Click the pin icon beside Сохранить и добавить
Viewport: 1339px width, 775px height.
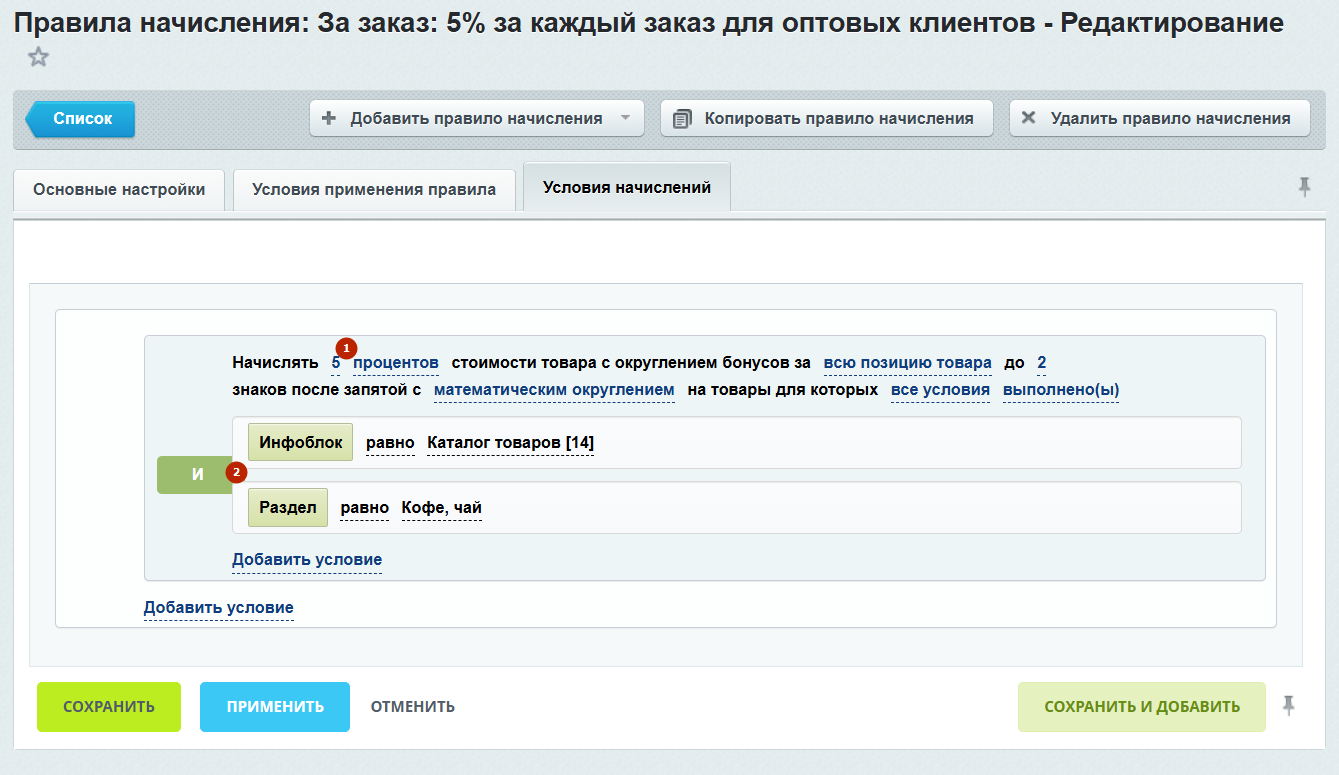[x=1289, y=706]
